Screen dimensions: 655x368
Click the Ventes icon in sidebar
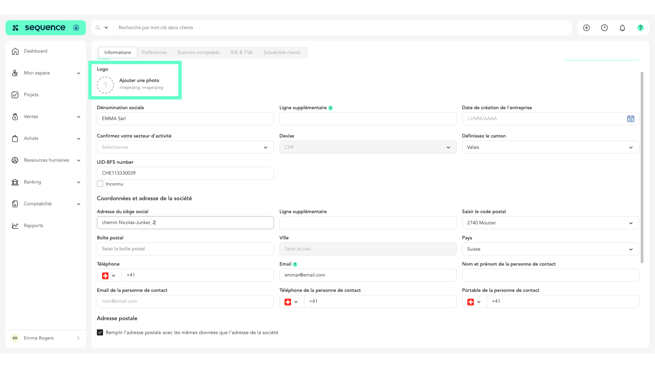15,117
